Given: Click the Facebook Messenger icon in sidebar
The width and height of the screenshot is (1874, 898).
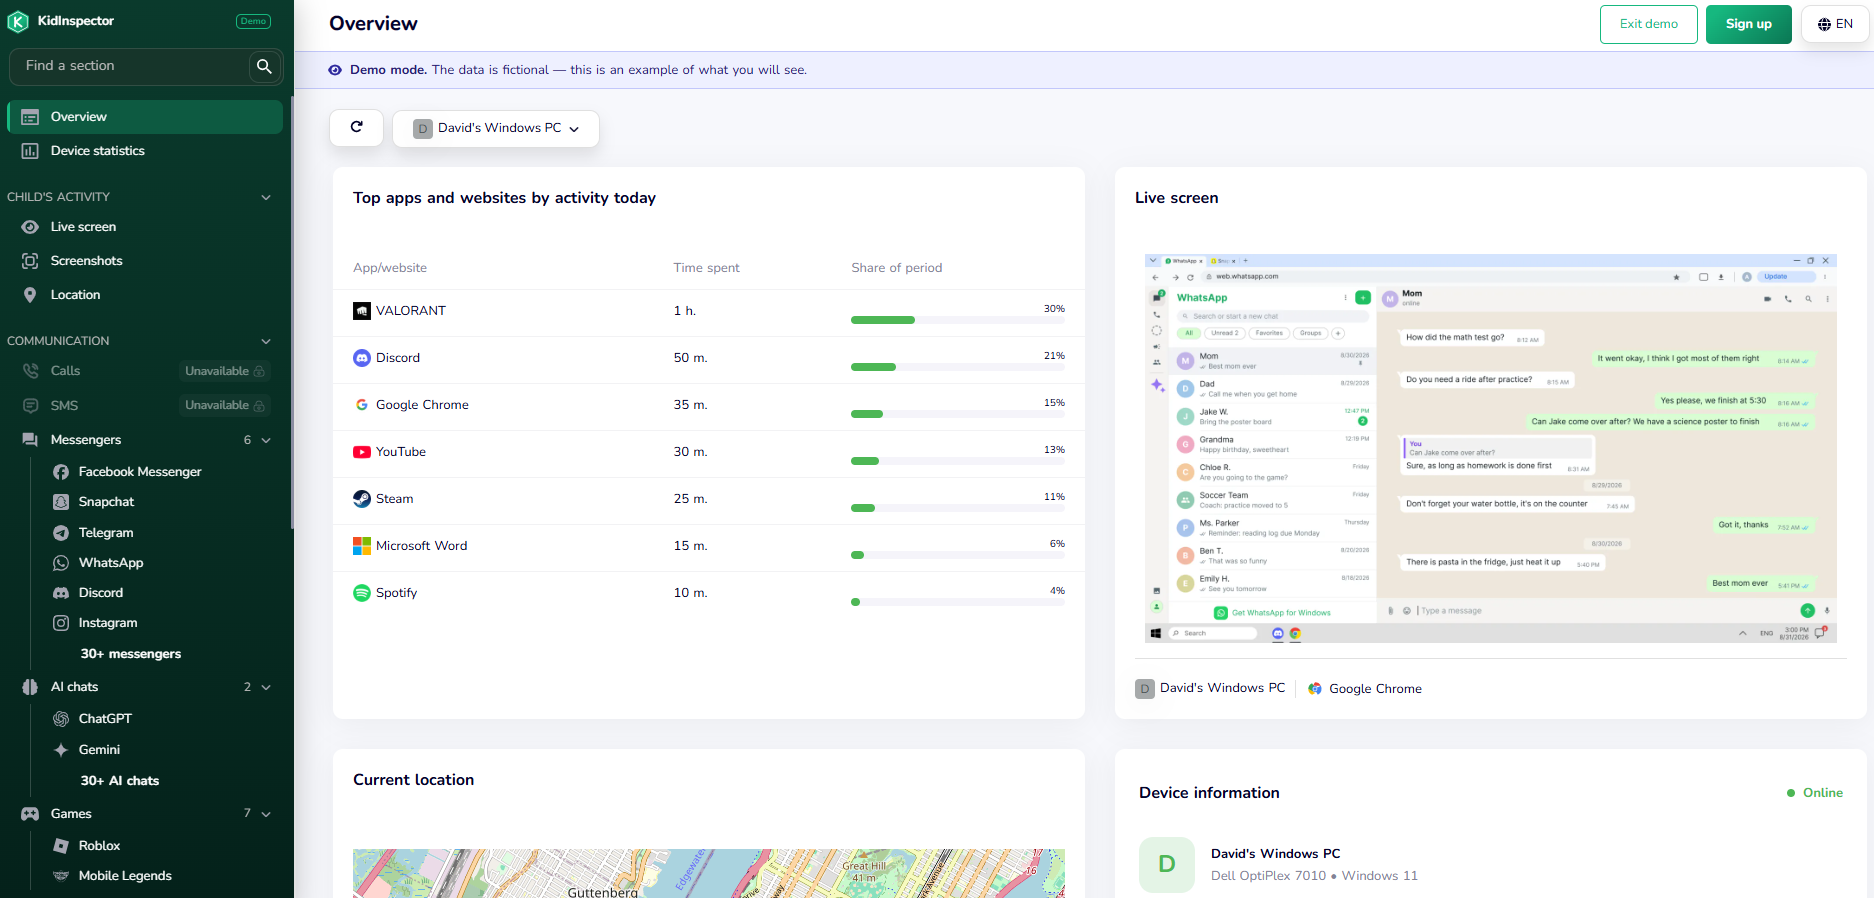Looking at the screenshot, I should (61, 472).
